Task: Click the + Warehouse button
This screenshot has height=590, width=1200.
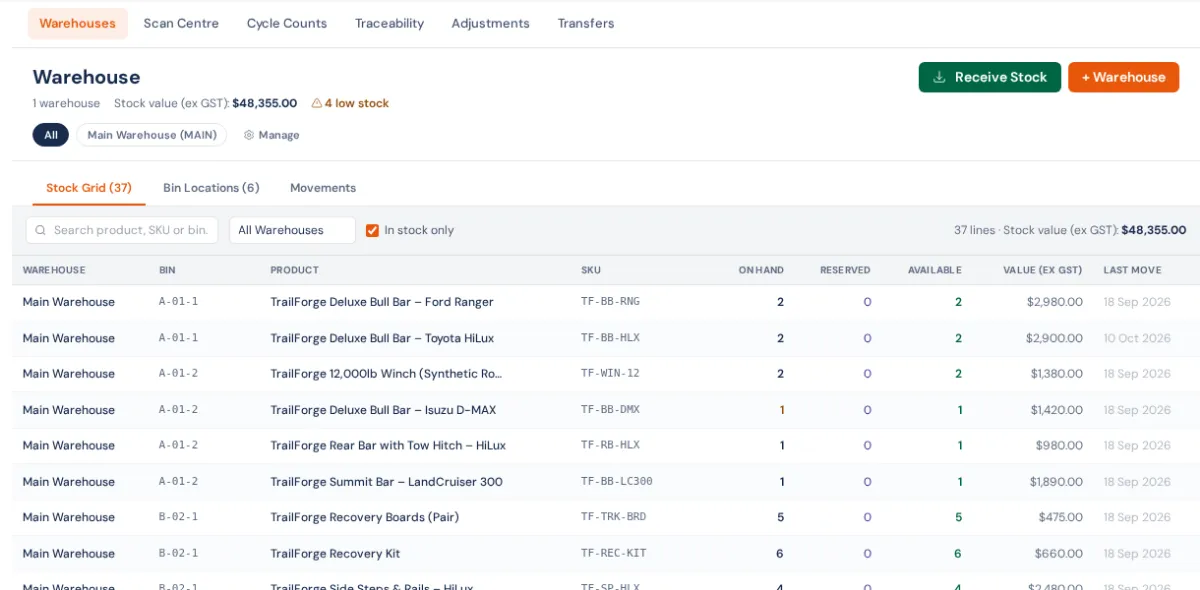Action: [x=1123, y=77]
